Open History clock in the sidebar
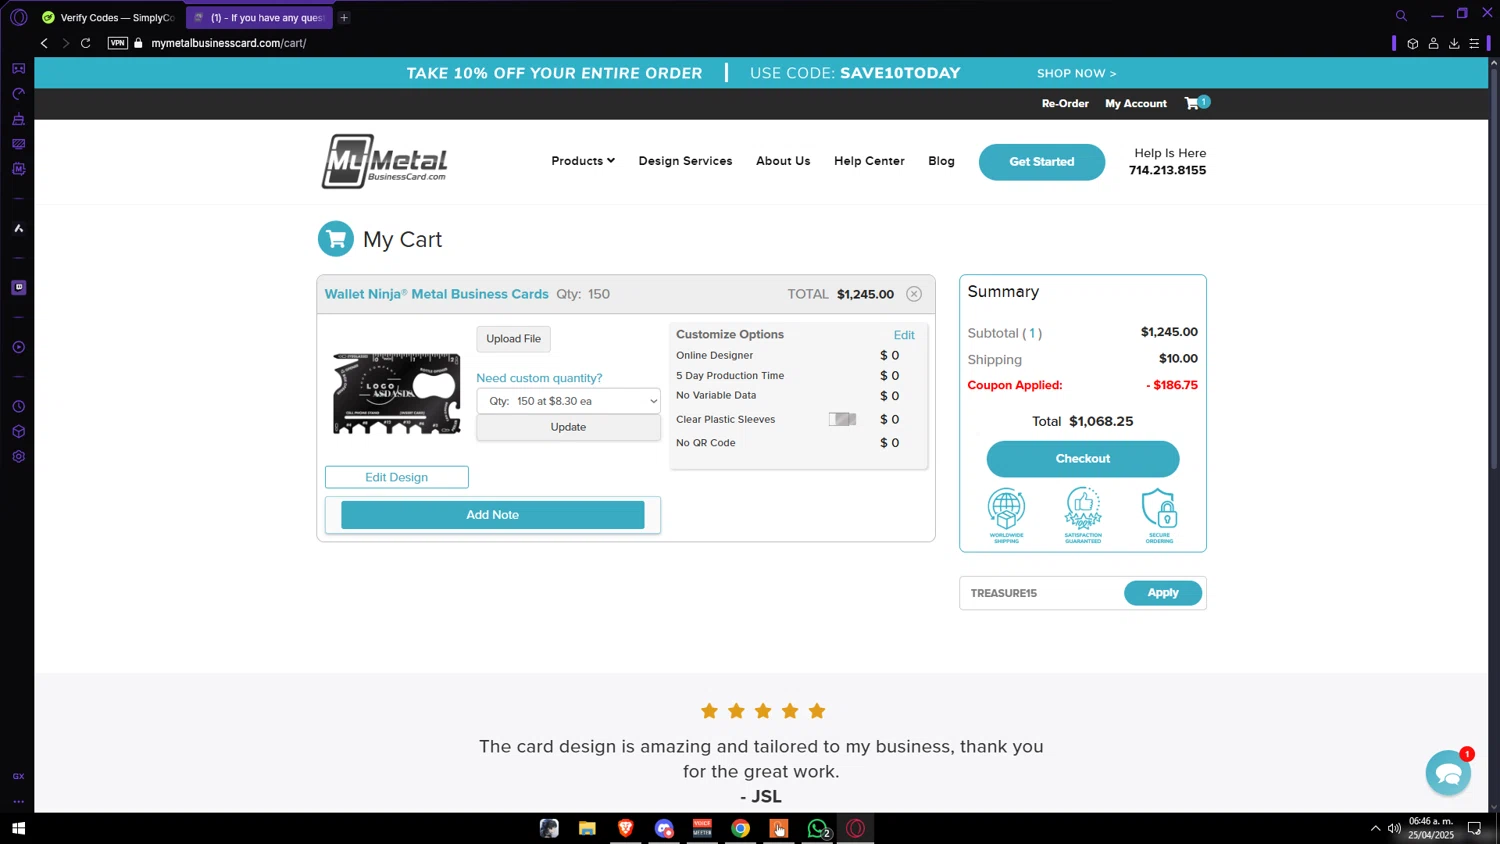This screenshot has width=1500, height=844. pos(18,407)
